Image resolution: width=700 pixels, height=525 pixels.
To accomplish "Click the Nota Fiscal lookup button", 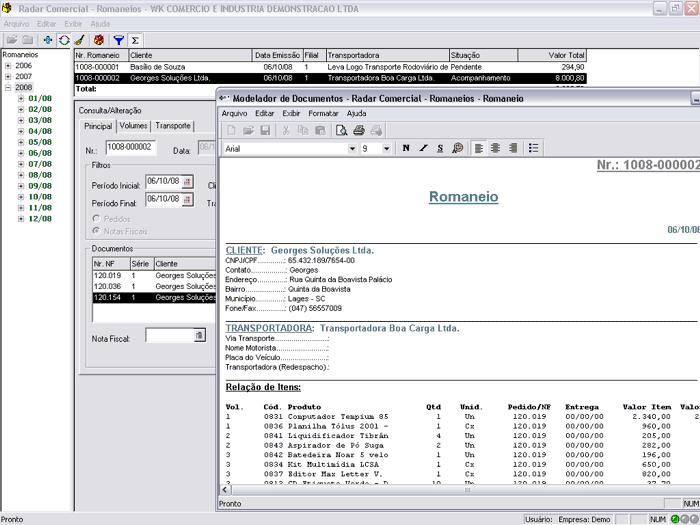I will [199, 336].
